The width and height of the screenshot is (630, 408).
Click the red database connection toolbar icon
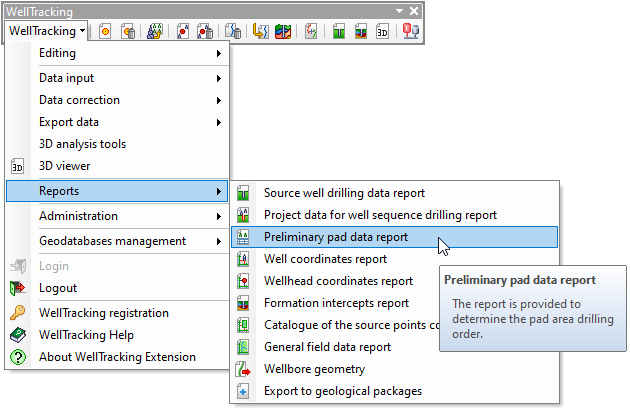click(x=411, y=31)
